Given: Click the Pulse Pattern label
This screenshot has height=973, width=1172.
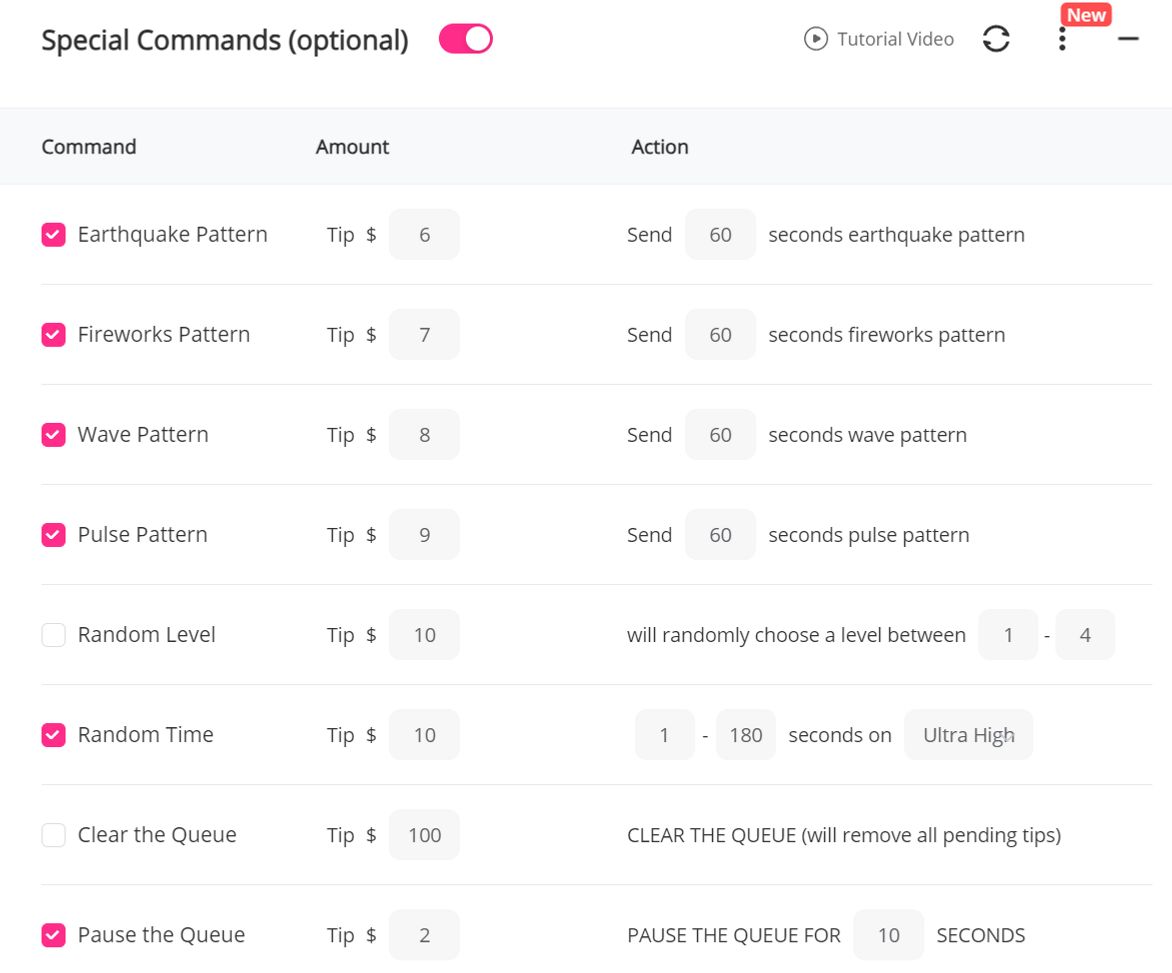Looking at the screenshot, I should (x=142, y=535).
